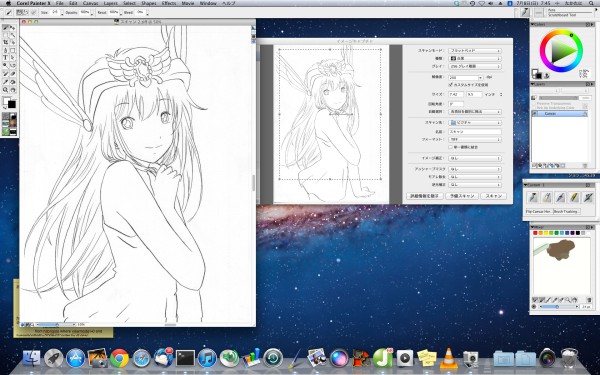
Task: Select the Brush tool in the toolbox
Action: (x=5, y=28)
